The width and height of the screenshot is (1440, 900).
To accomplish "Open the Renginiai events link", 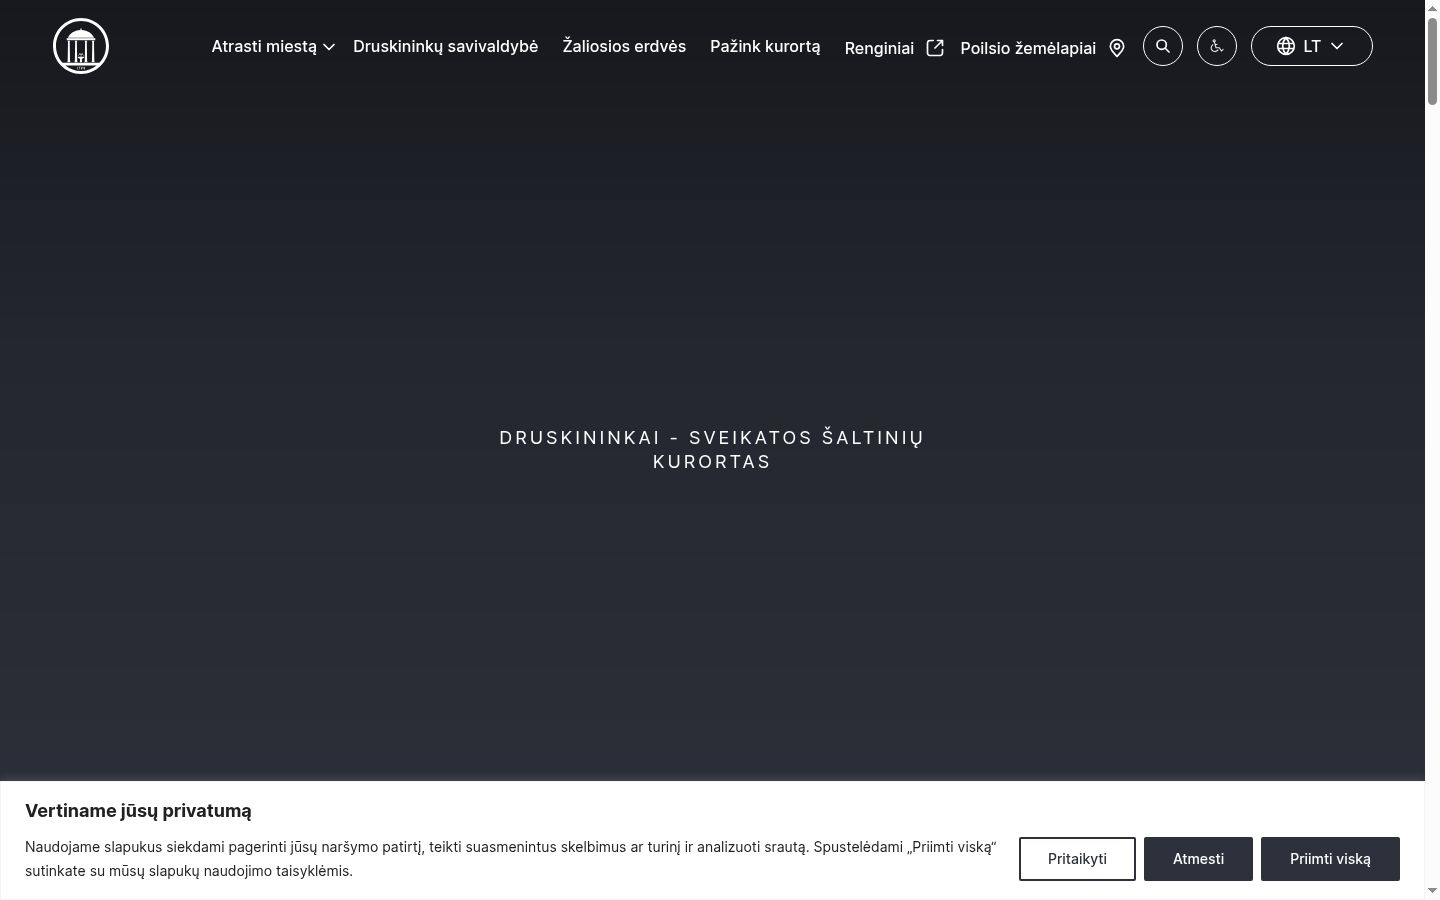I will point(879,48).
